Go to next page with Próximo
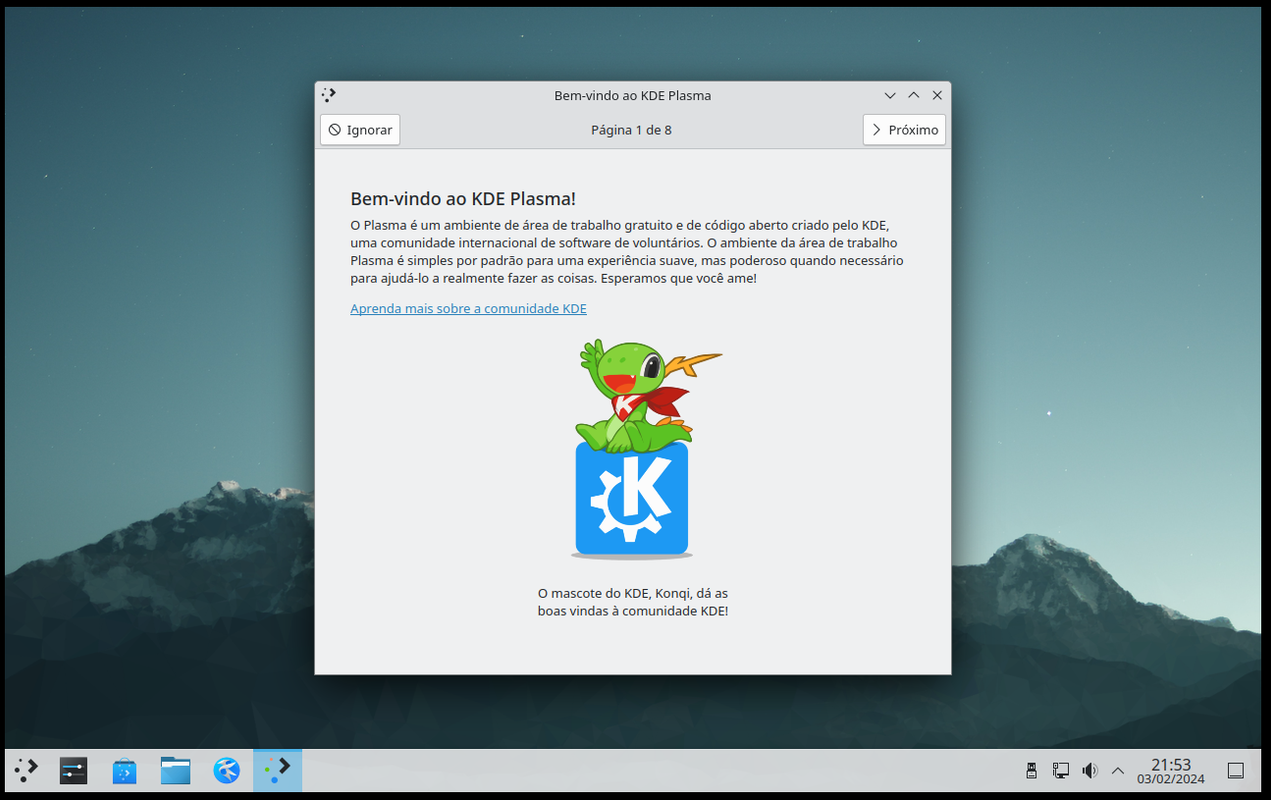1271x800 pixels. coord(904,130)
